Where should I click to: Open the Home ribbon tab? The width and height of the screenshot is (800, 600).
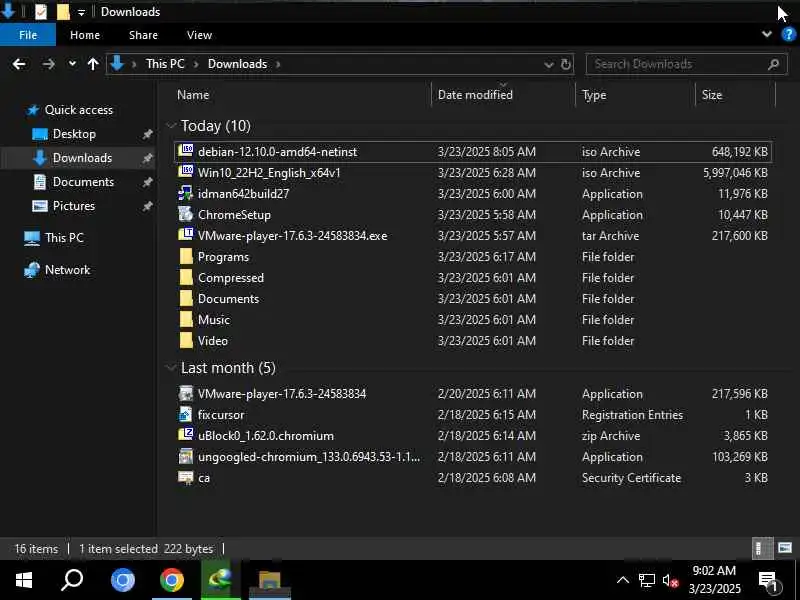click(x=85, y=35)
